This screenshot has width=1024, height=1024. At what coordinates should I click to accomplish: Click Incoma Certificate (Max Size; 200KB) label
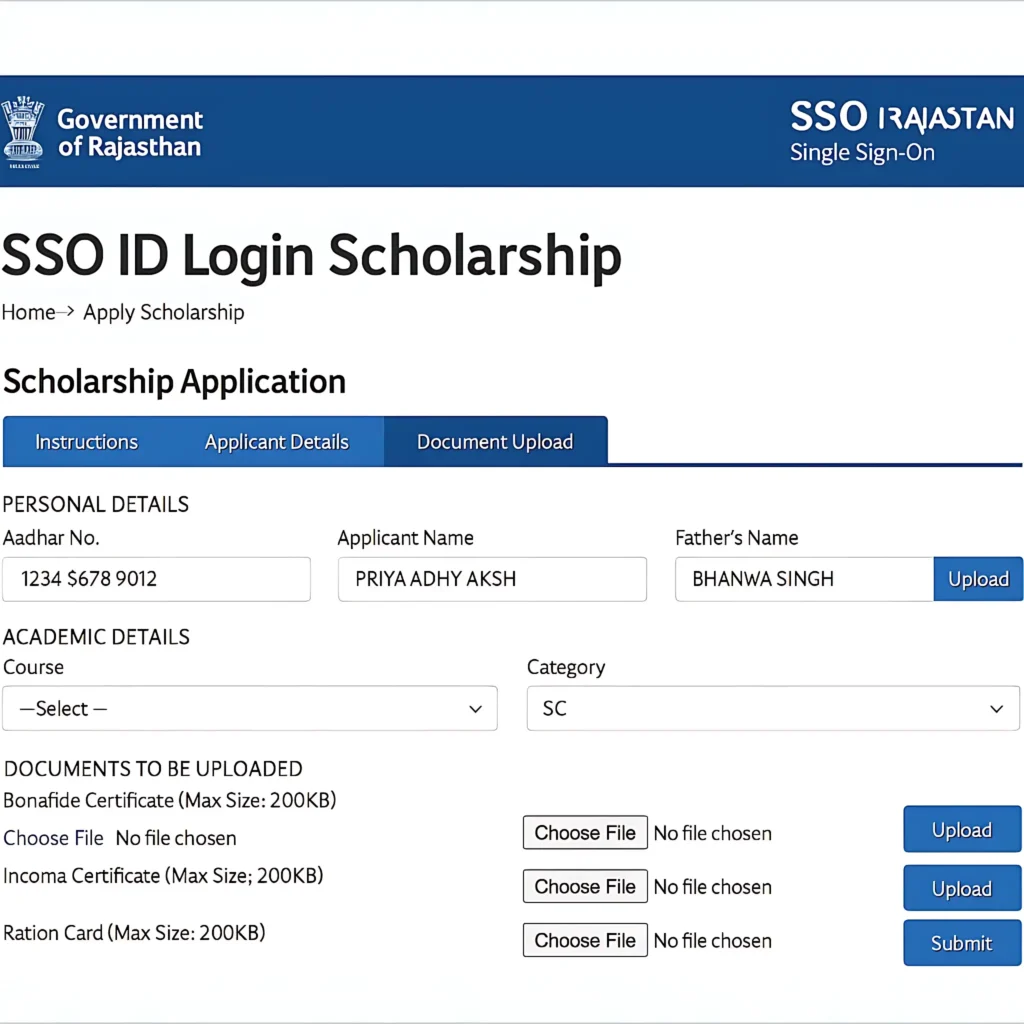[x=163, y=876]
